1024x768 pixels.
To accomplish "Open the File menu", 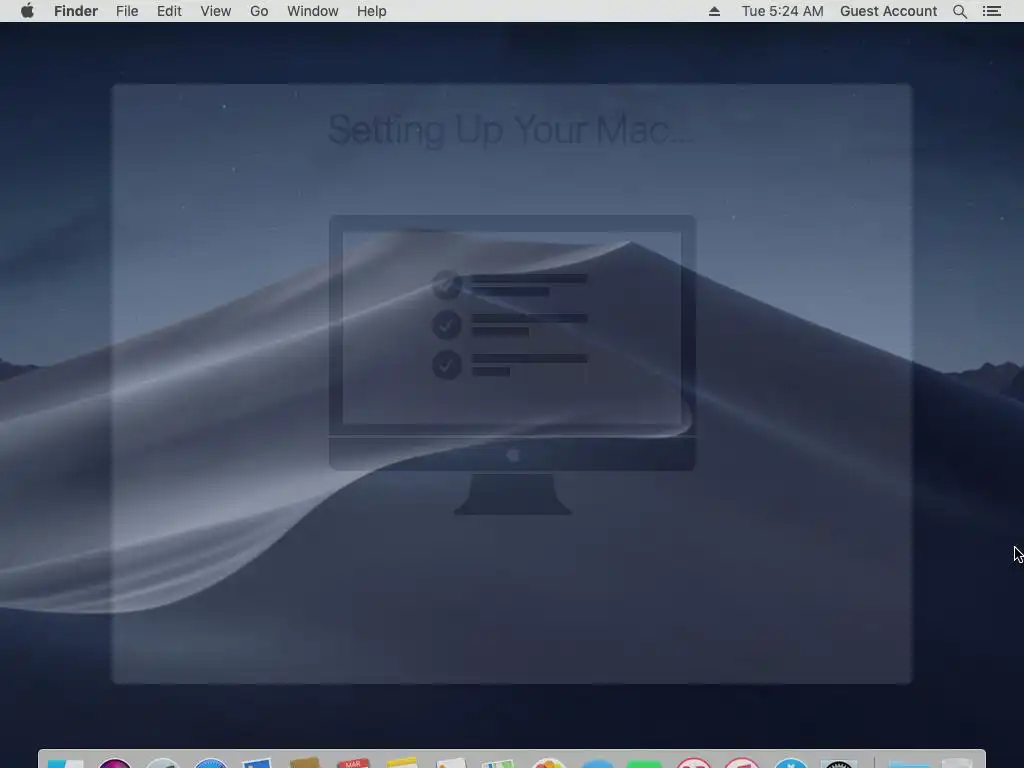I will pyautogui.click(x=127, y=11).
